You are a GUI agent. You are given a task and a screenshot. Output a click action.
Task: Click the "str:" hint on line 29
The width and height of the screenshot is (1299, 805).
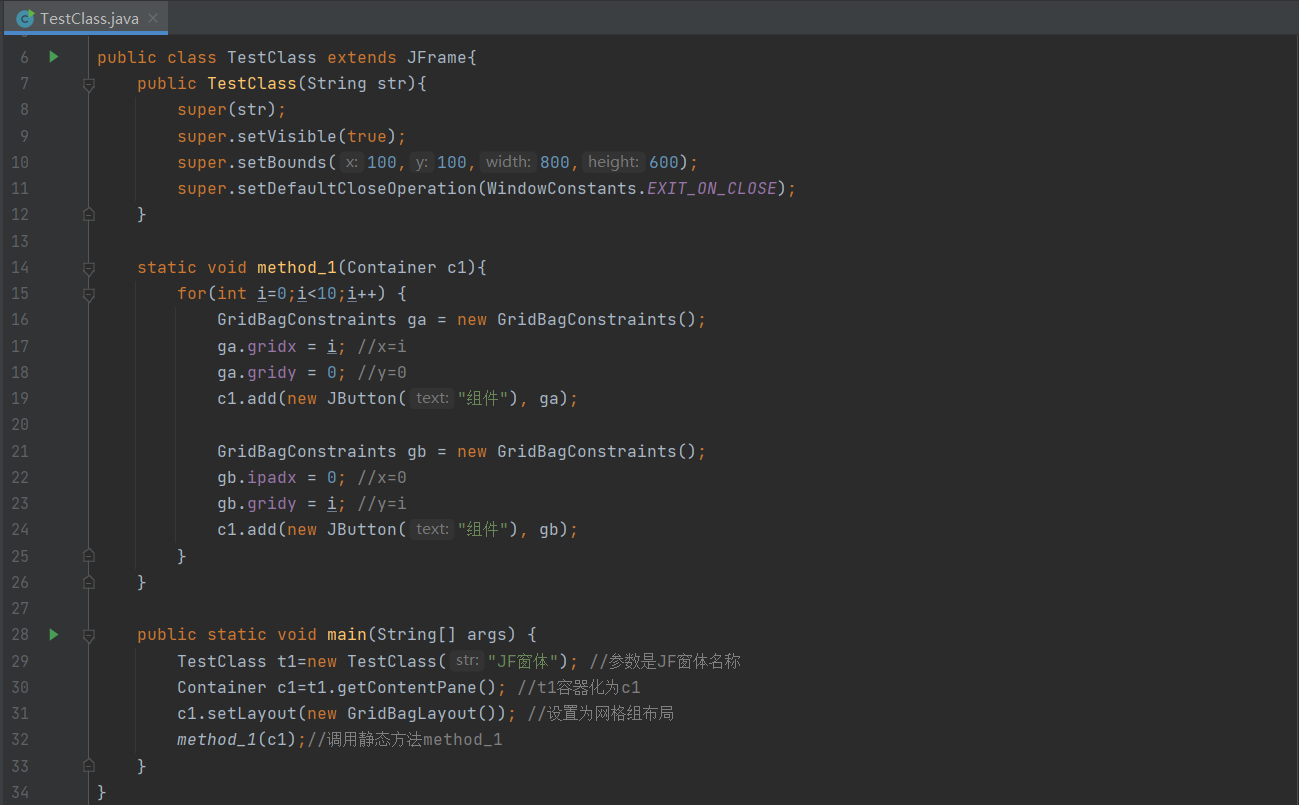tap(466, 661)
